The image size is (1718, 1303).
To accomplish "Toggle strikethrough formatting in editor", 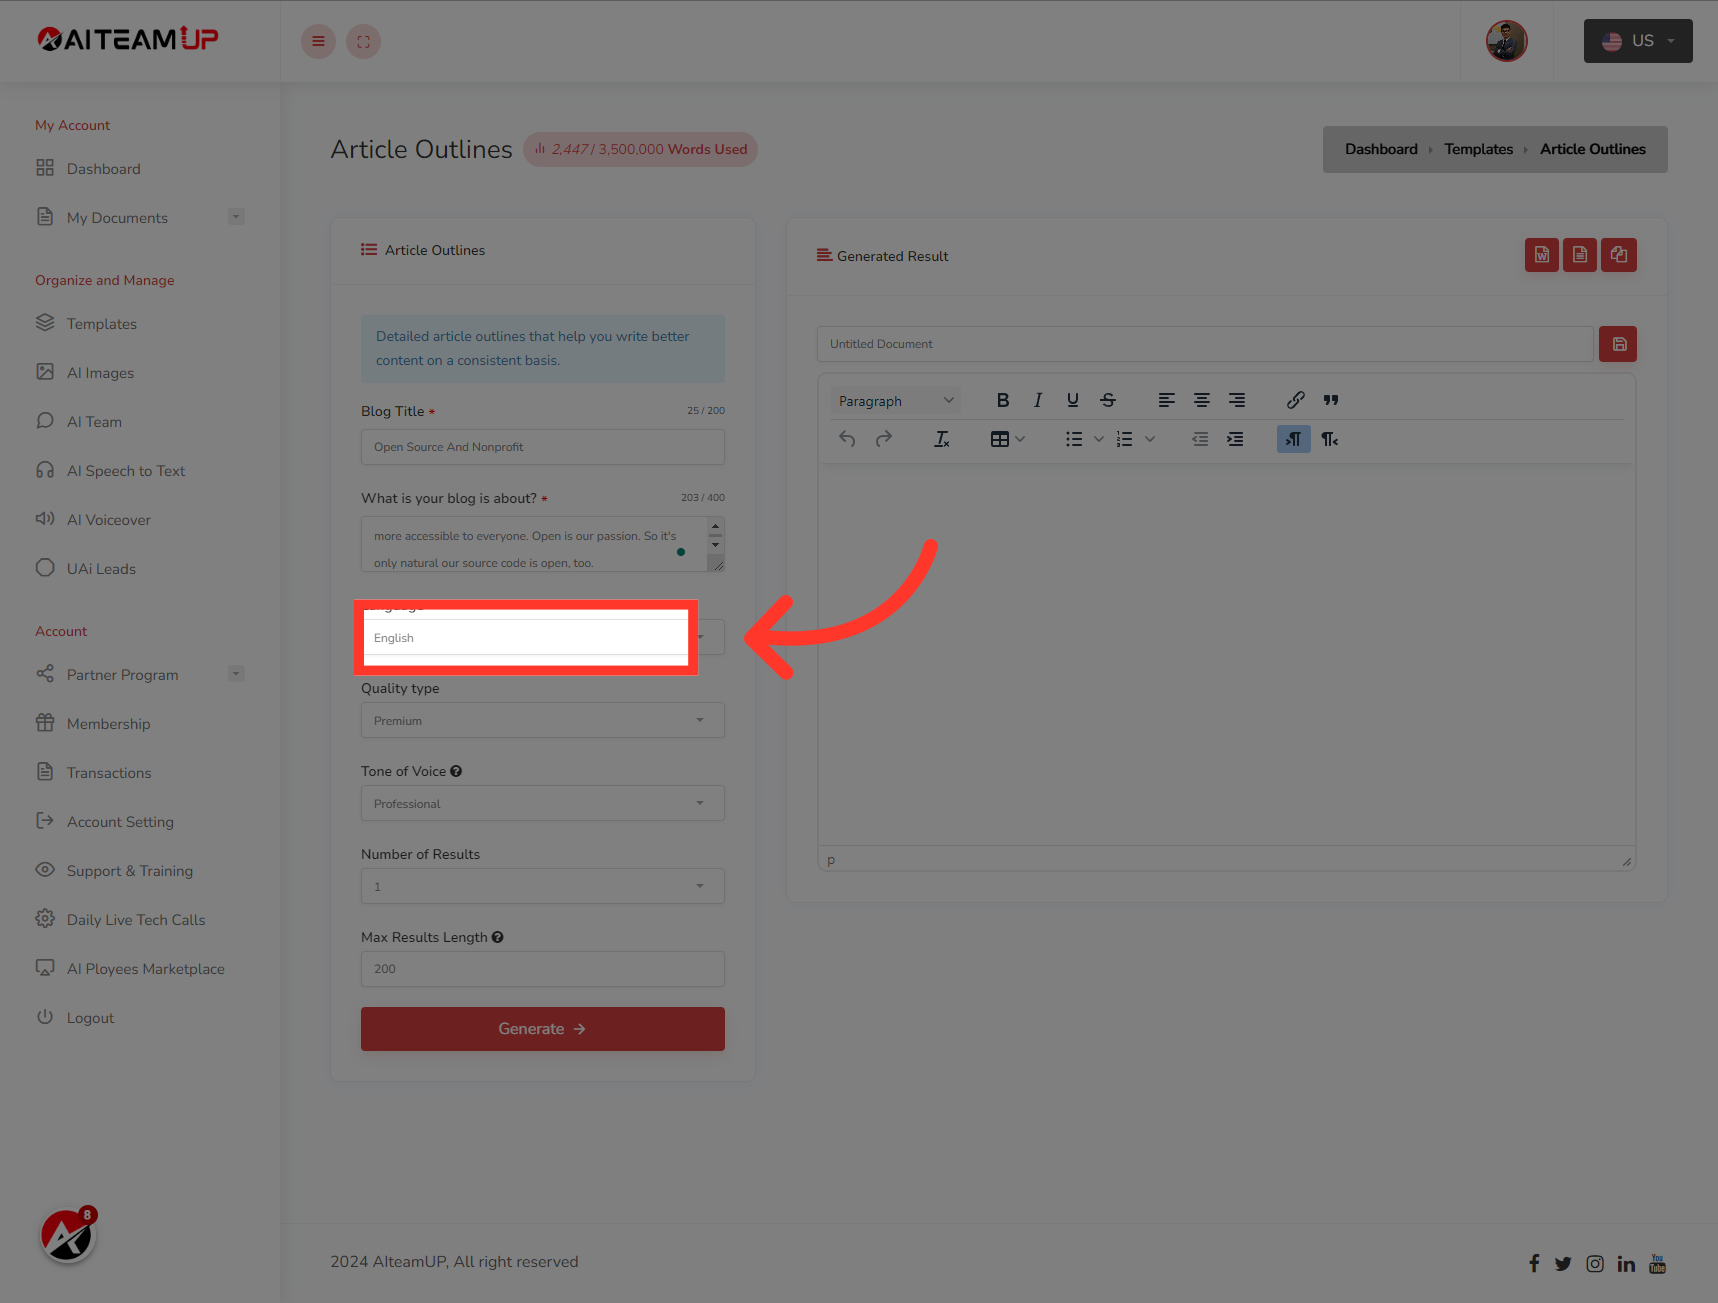I will [x=1108, y=400].
